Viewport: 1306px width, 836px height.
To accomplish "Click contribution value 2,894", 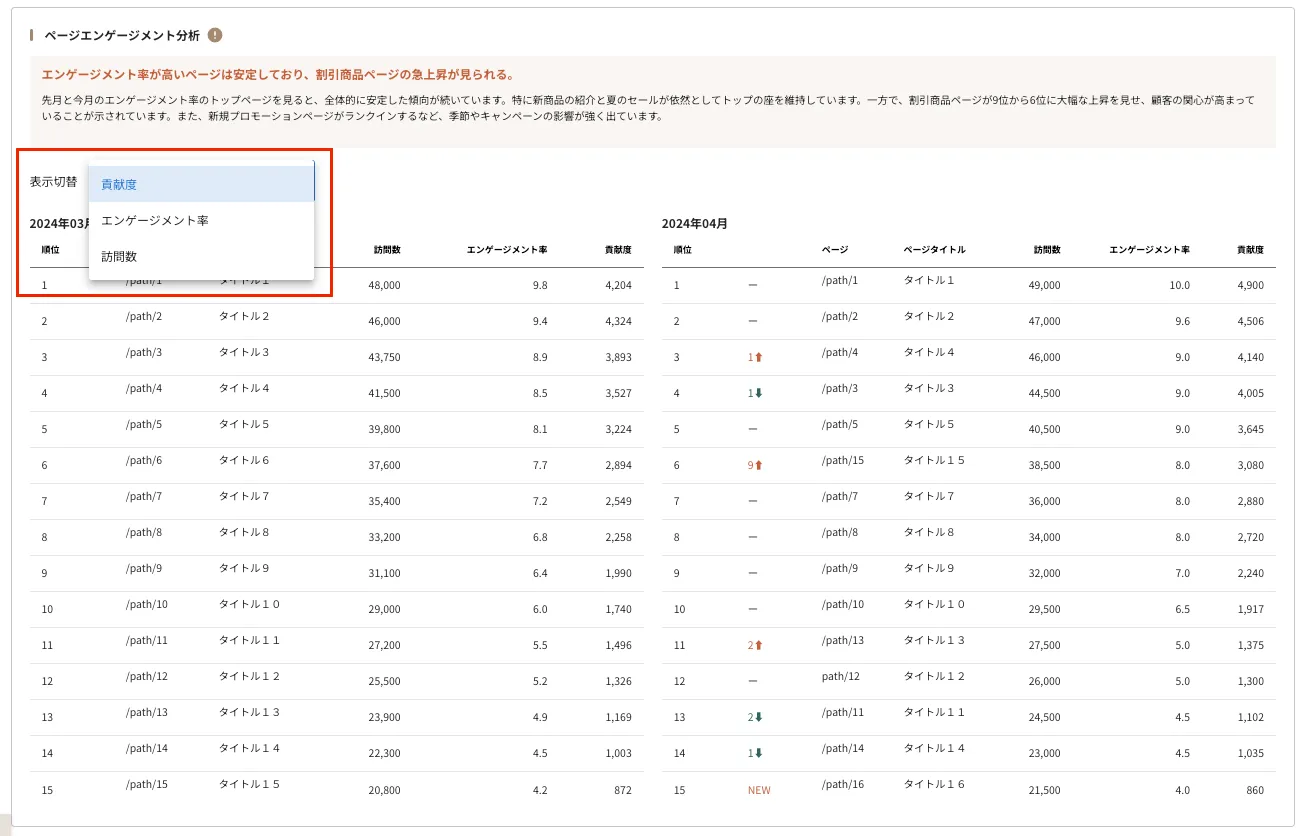I will (x=618, y=465).
